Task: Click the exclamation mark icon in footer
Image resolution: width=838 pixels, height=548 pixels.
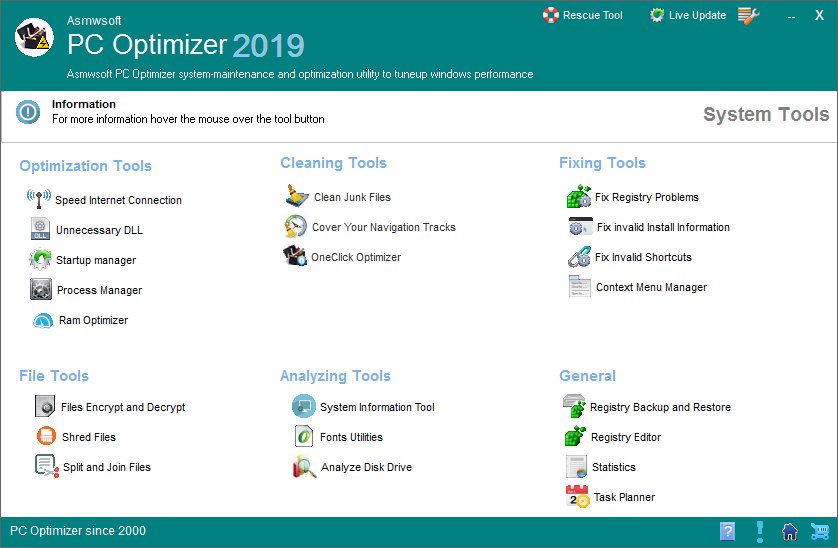Action: [759, 531]
